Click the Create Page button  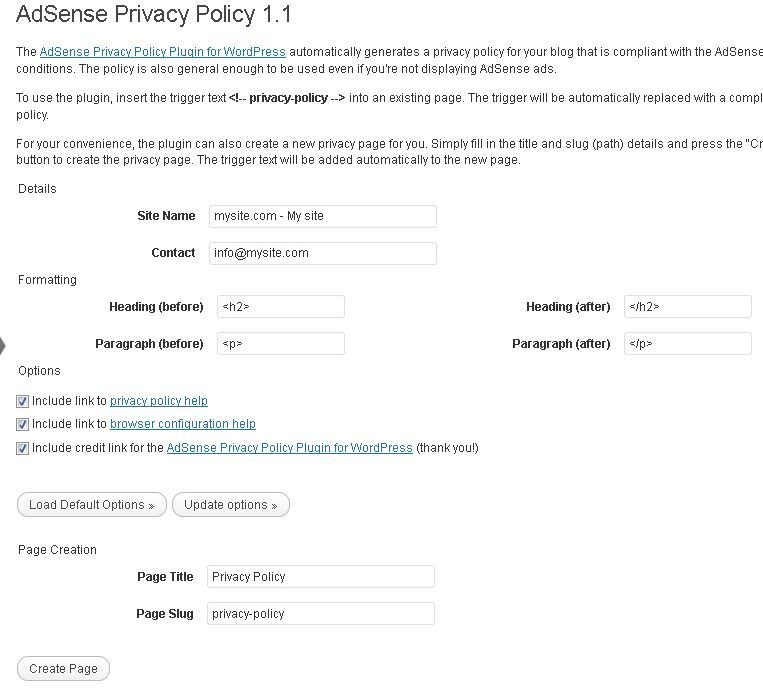pos(63,669)
